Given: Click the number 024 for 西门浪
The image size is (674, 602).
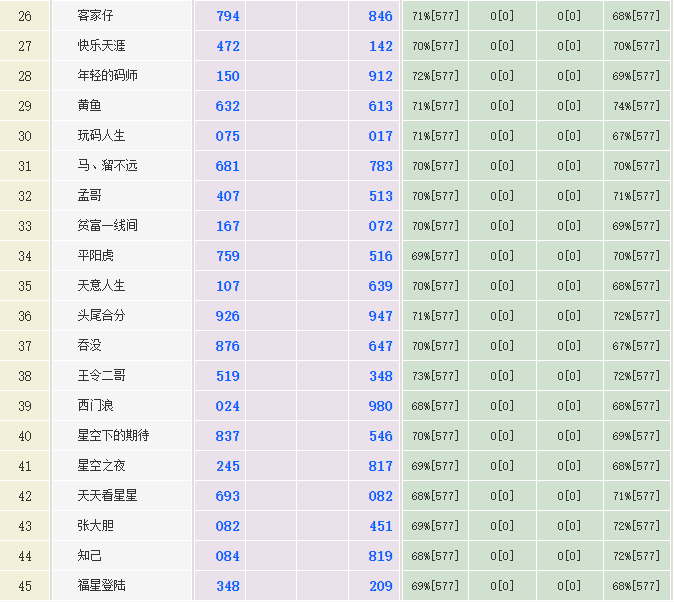Looking at the screenshot, I should (x=228, y=406).
